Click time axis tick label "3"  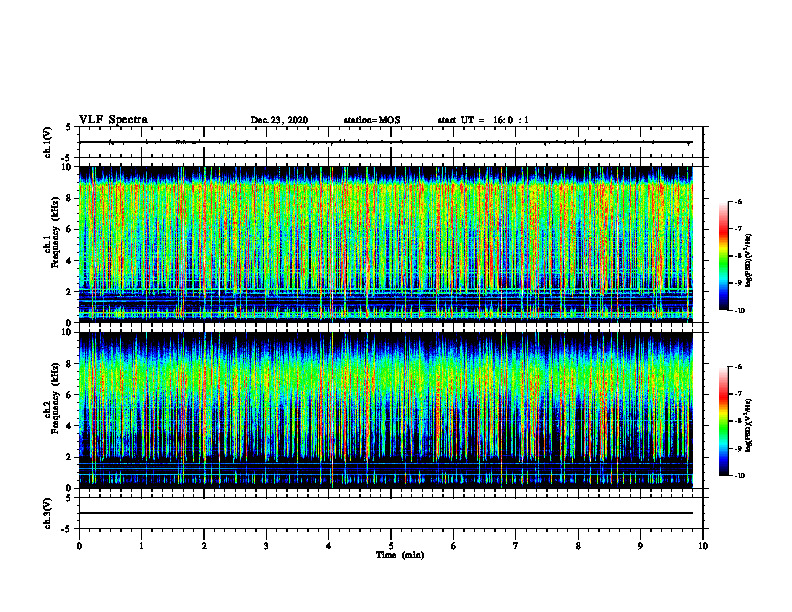(266, 546)
